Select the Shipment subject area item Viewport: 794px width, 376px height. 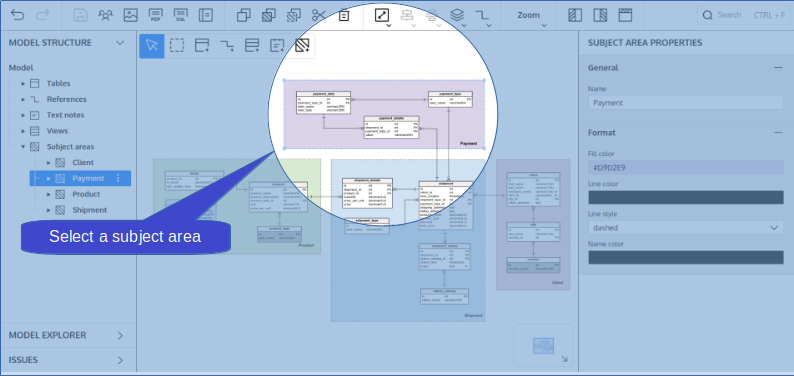pos(89,210)
